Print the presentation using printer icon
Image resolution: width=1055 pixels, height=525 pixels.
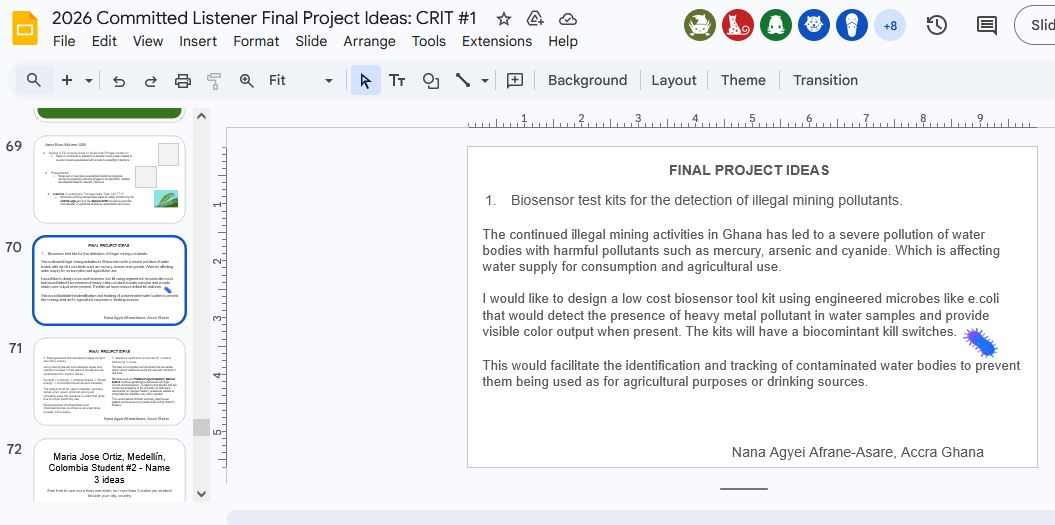(x=183, y=81)
